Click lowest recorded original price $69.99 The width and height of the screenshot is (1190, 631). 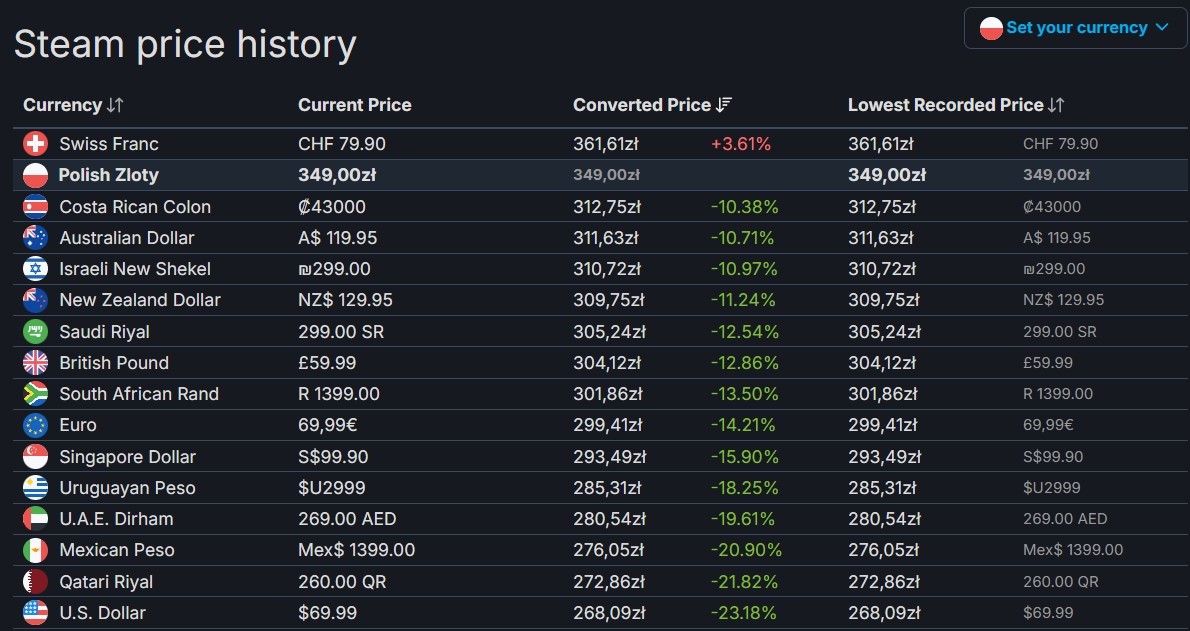point(1048,613)
